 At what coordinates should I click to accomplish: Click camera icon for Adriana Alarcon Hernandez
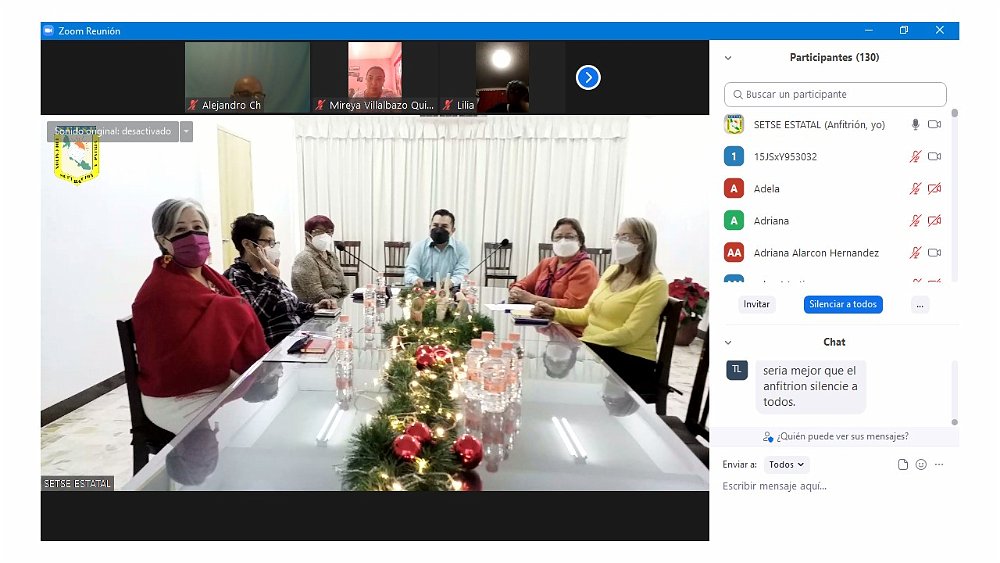(934, 253)
